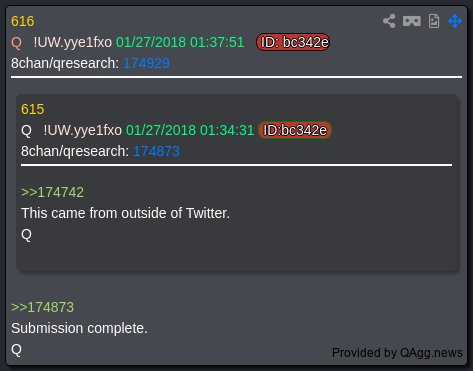The image size is (473, 371).
Task: Open the VR goggles view icon
Action: 412,21
